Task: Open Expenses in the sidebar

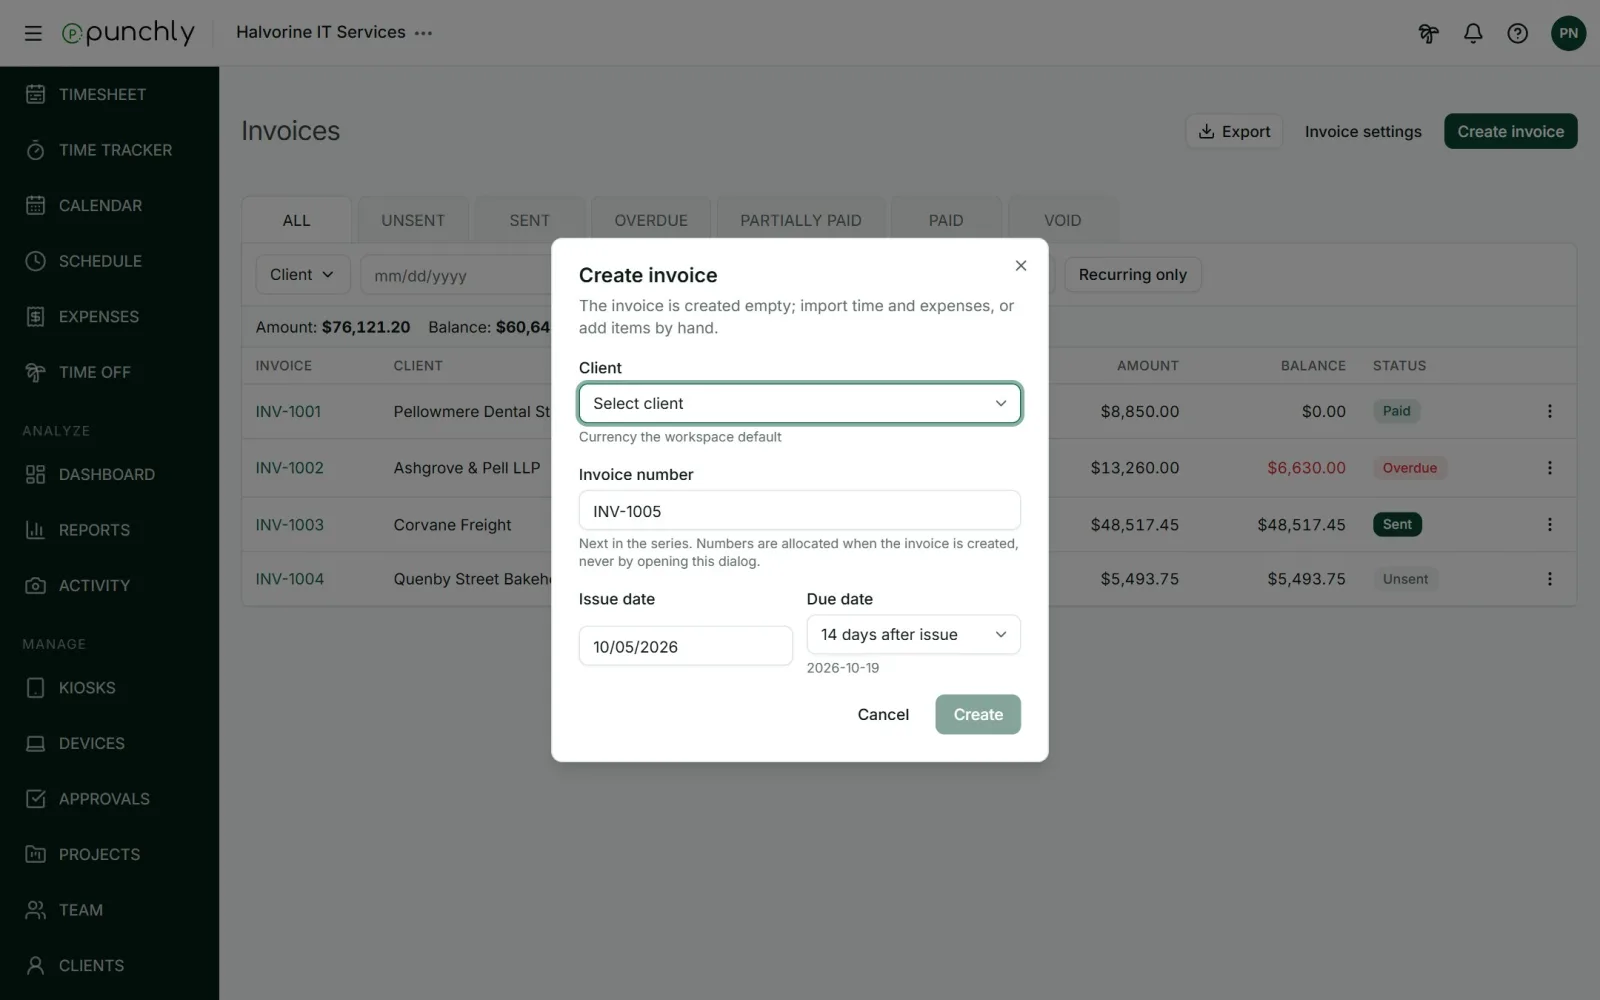Action: coord(109,316)
